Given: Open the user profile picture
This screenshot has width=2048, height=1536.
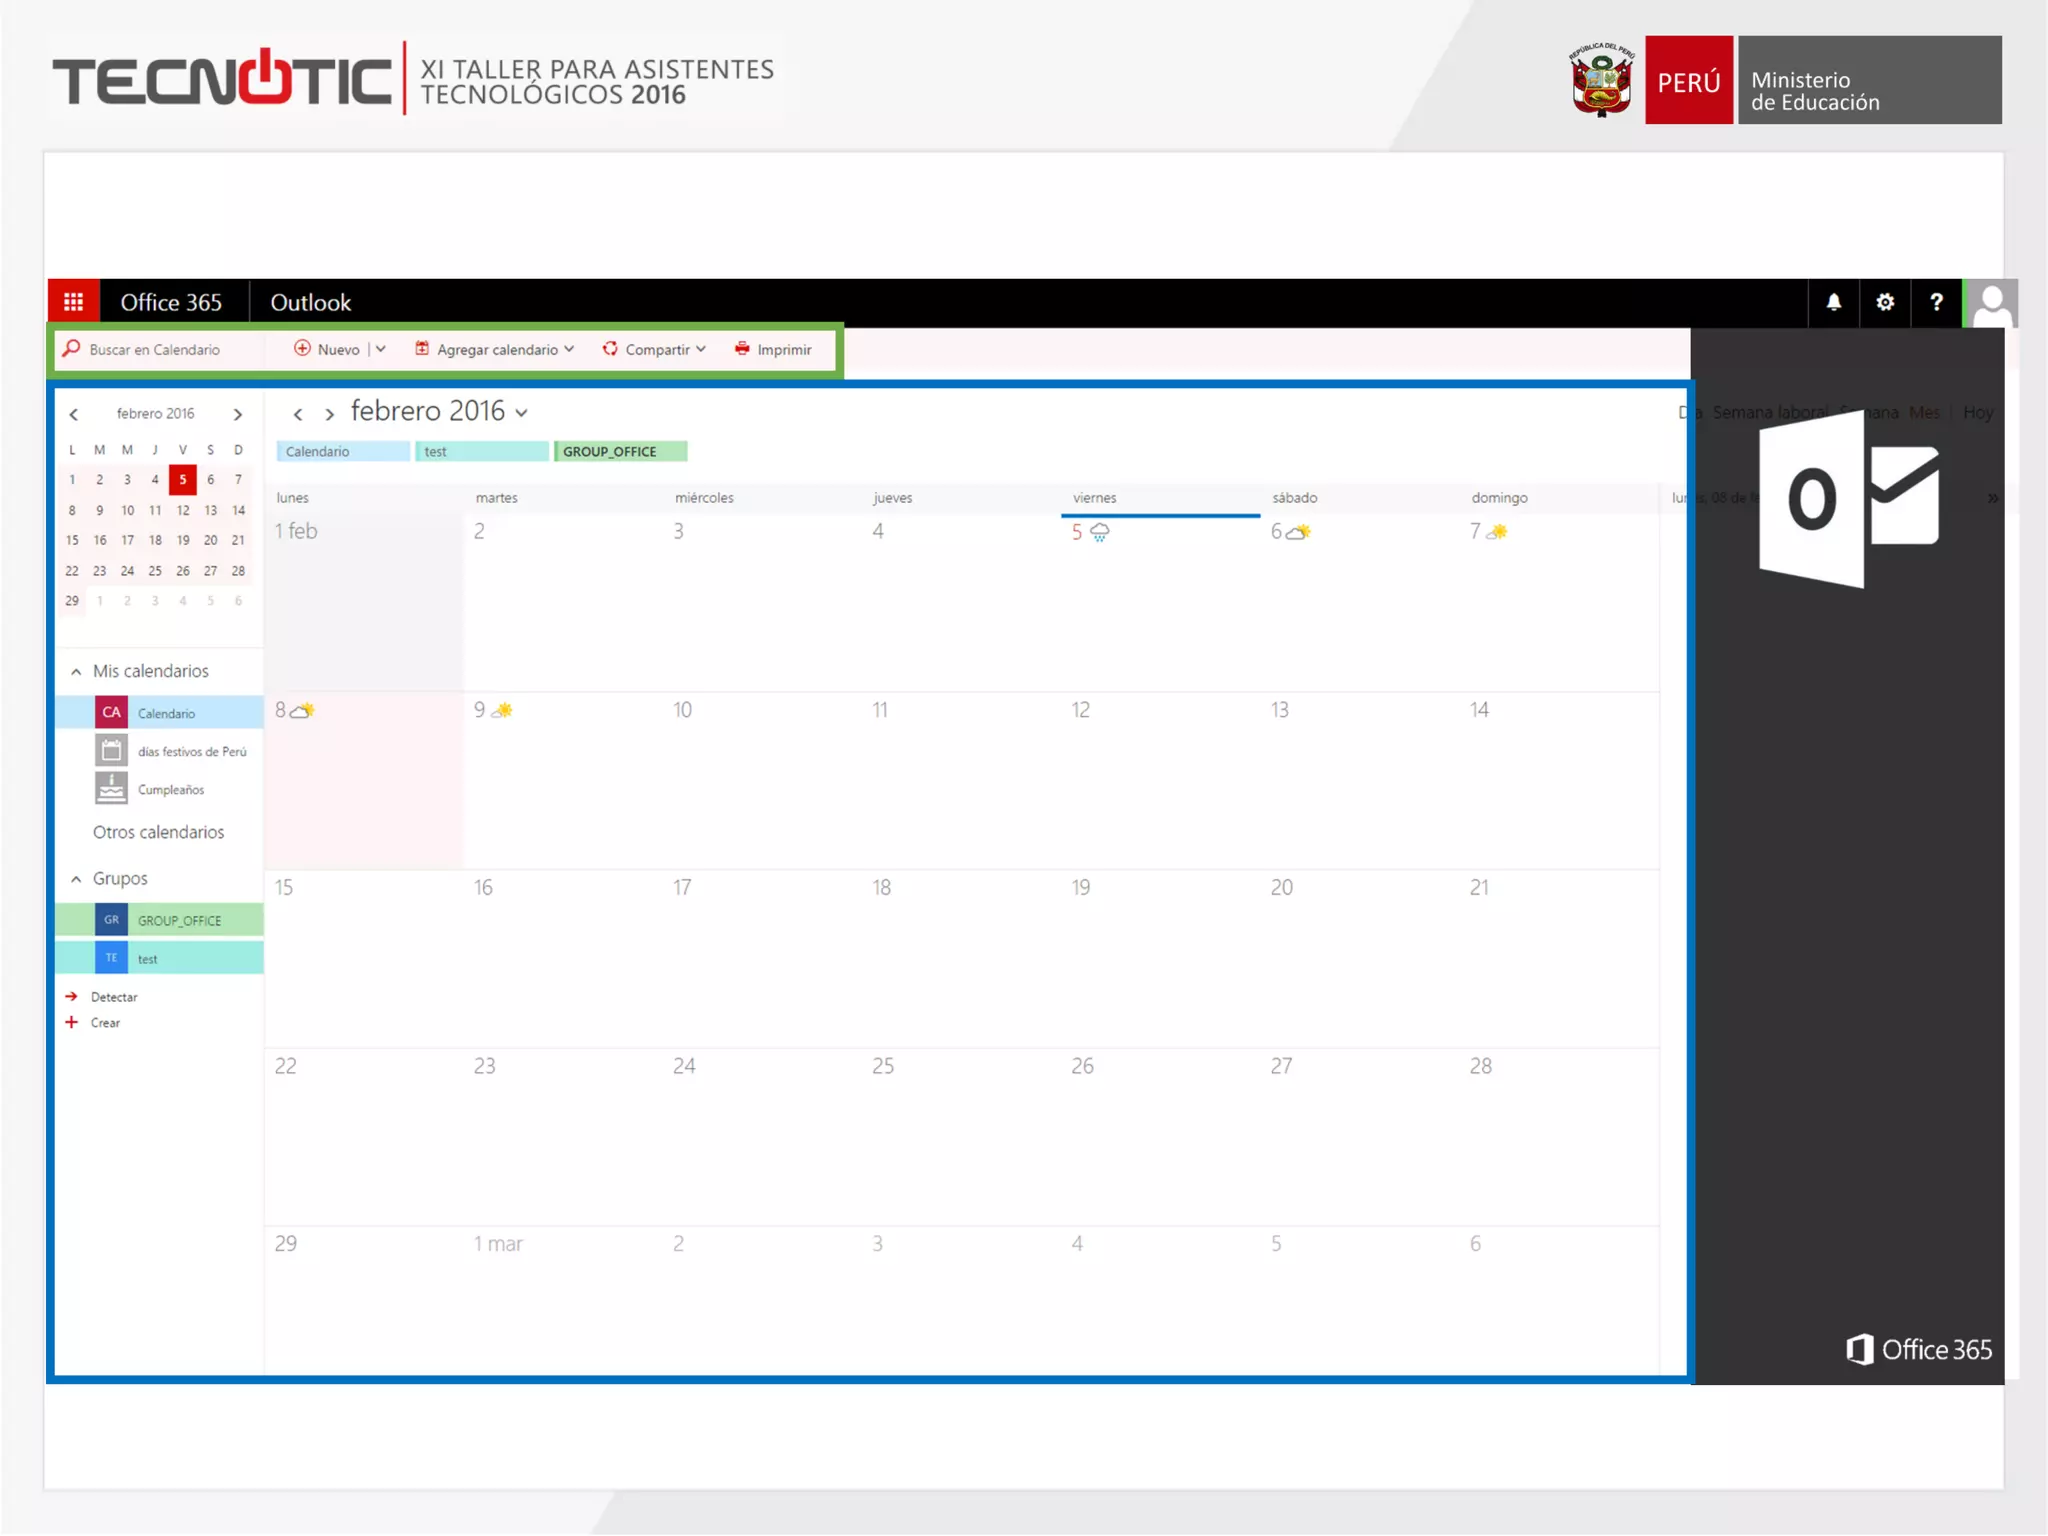Looking at the screenshot, I should pyautogui.click(x=1992, y=304).
